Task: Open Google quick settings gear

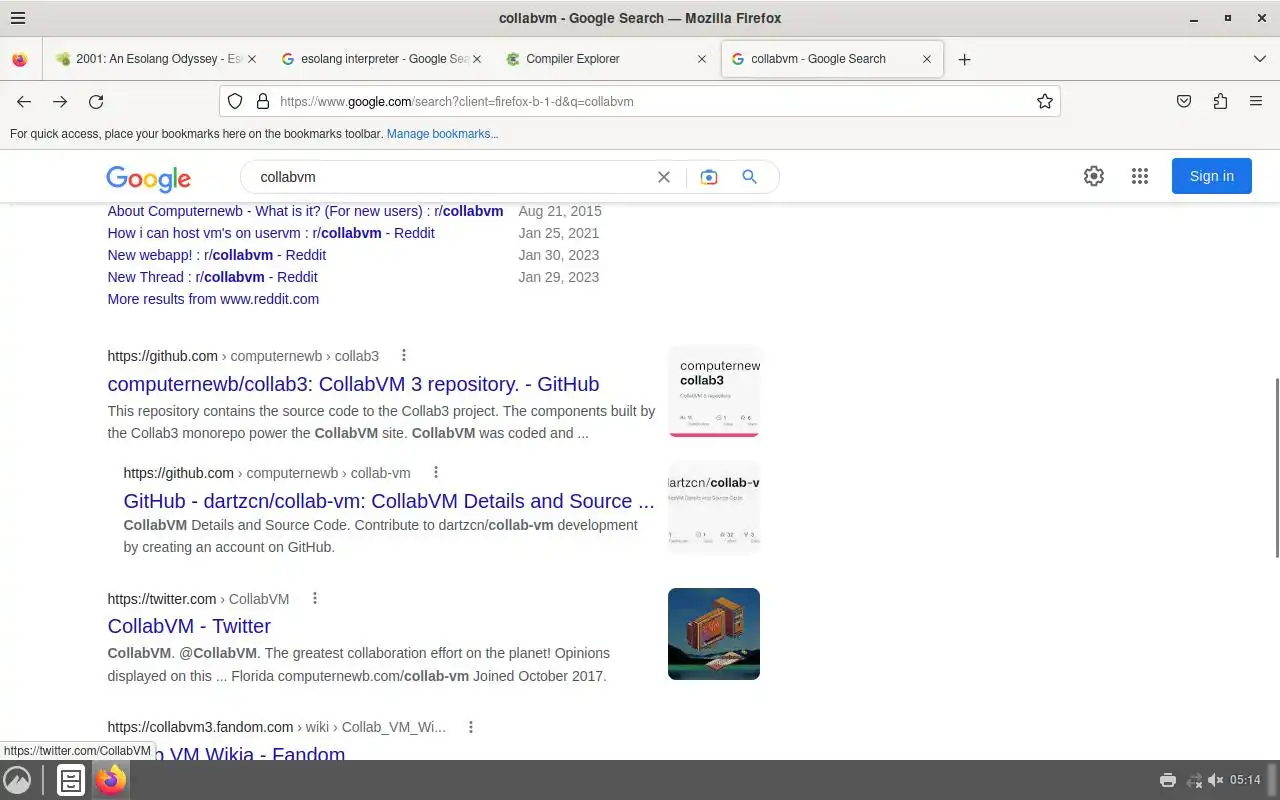Action: [1094, 176]
